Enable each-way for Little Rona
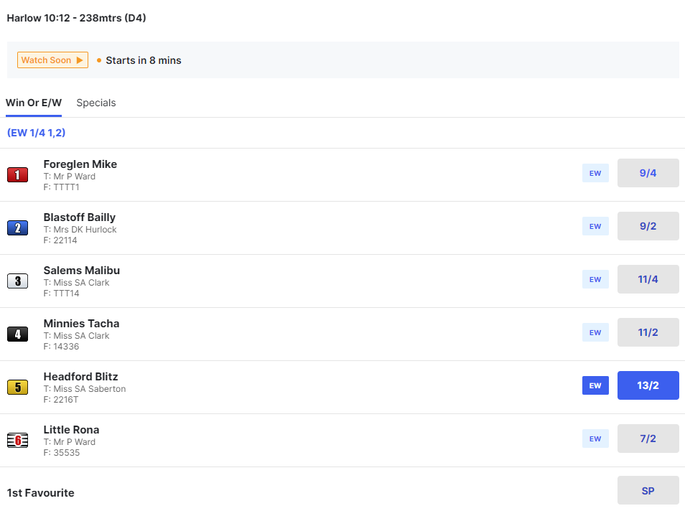This screenshot has width=685, height=511. point(595,438)
